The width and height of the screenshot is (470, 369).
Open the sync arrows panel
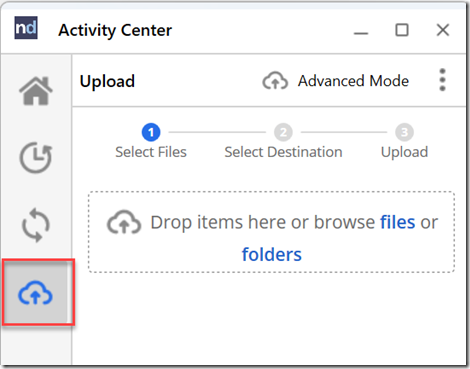point(36,225)
